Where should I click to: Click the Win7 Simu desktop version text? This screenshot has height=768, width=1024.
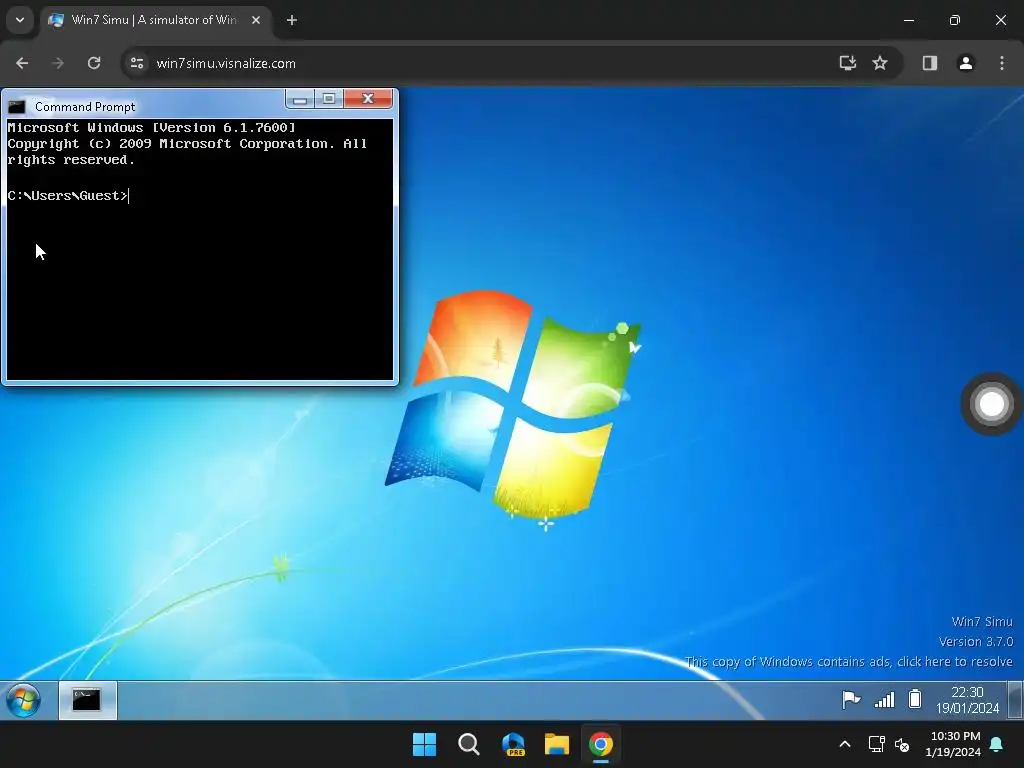976,641
